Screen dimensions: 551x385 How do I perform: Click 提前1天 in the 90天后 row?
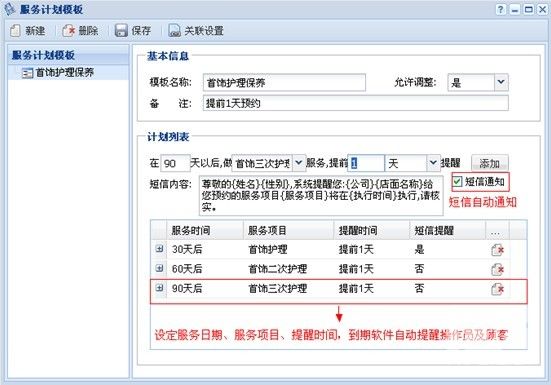tap(356, 289)
